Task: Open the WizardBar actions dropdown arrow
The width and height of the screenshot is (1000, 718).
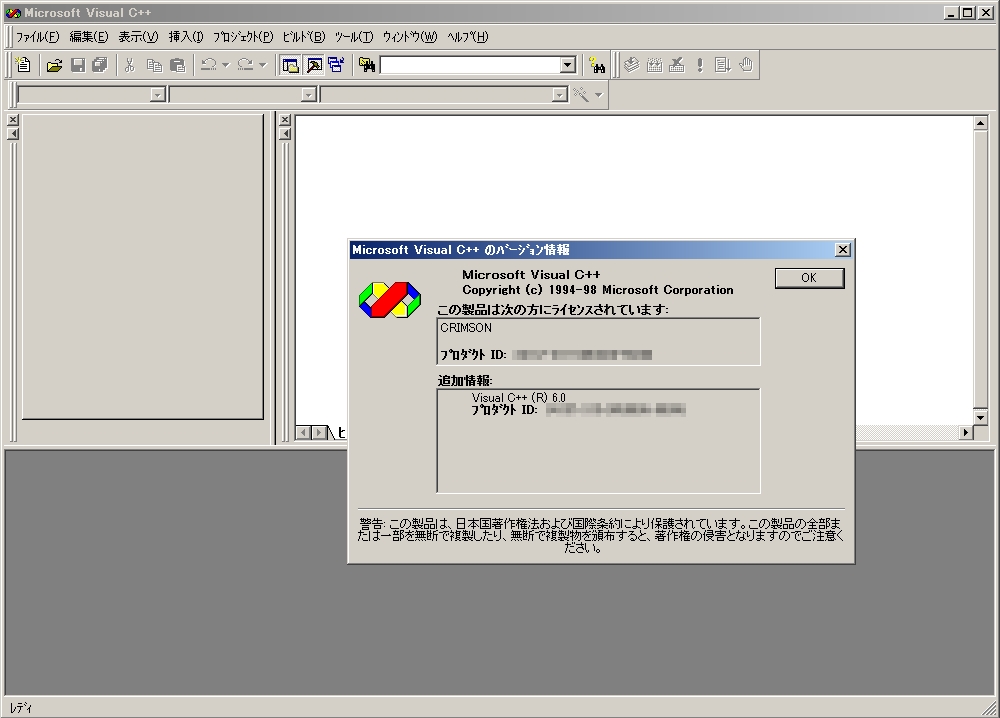Action: (598, 95)
